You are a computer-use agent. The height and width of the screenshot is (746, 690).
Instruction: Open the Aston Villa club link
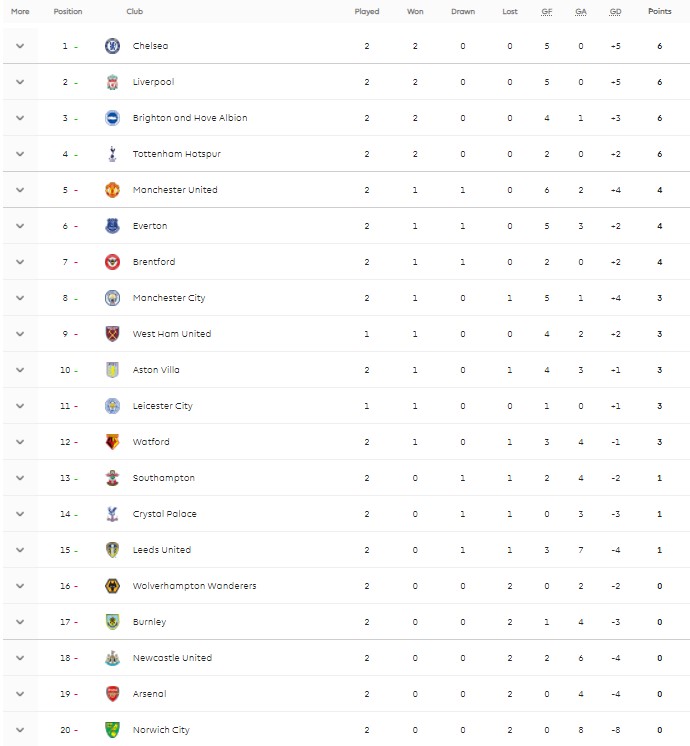(x=156, y=370)
